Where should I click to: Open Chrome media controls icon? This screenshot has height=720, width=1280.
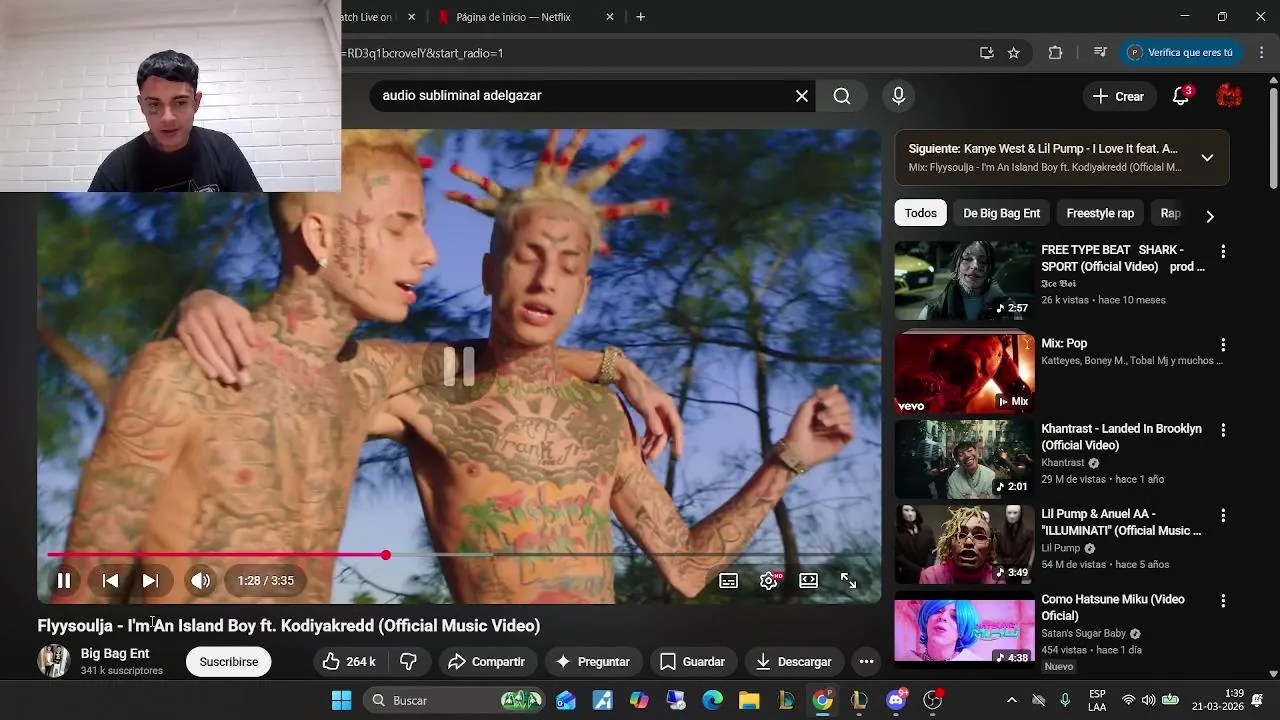tap(1100, 53)
